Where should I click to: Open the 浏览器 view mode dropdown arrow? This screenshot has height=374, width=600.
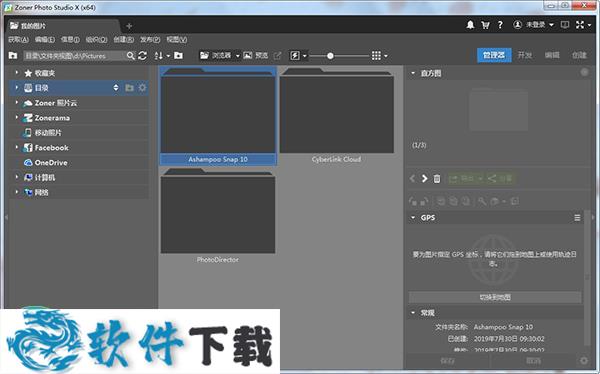[237, 56]
